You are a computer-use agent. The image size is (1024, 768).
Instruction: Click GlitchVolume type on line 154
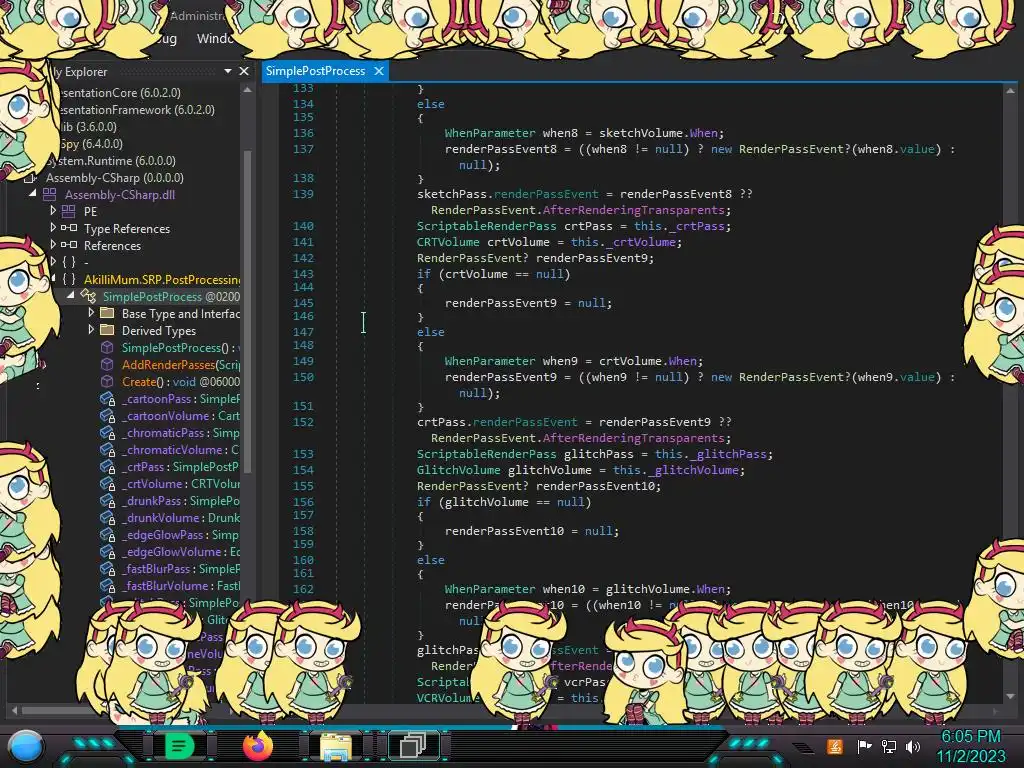tap(458, 470)
